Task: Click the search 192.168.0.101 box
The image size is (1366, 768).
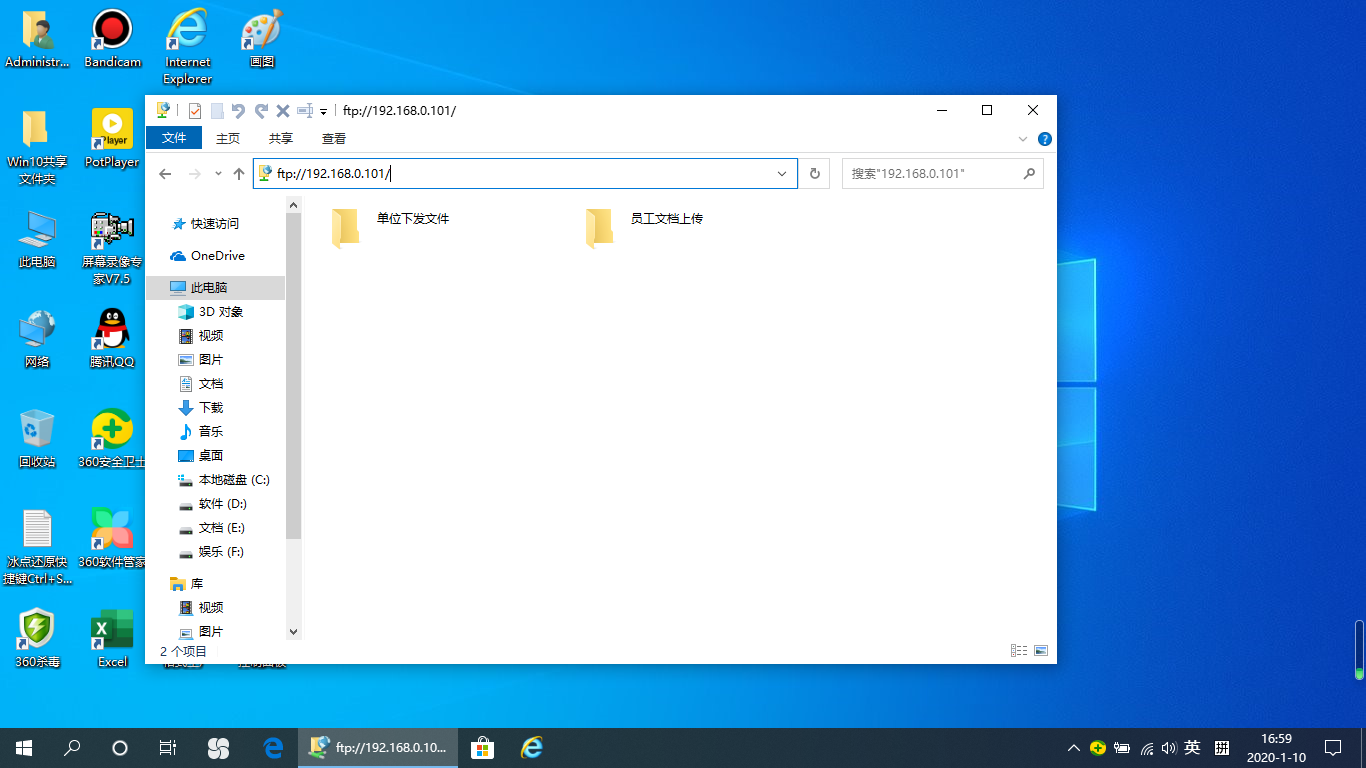Action: (x=942, y=174)
